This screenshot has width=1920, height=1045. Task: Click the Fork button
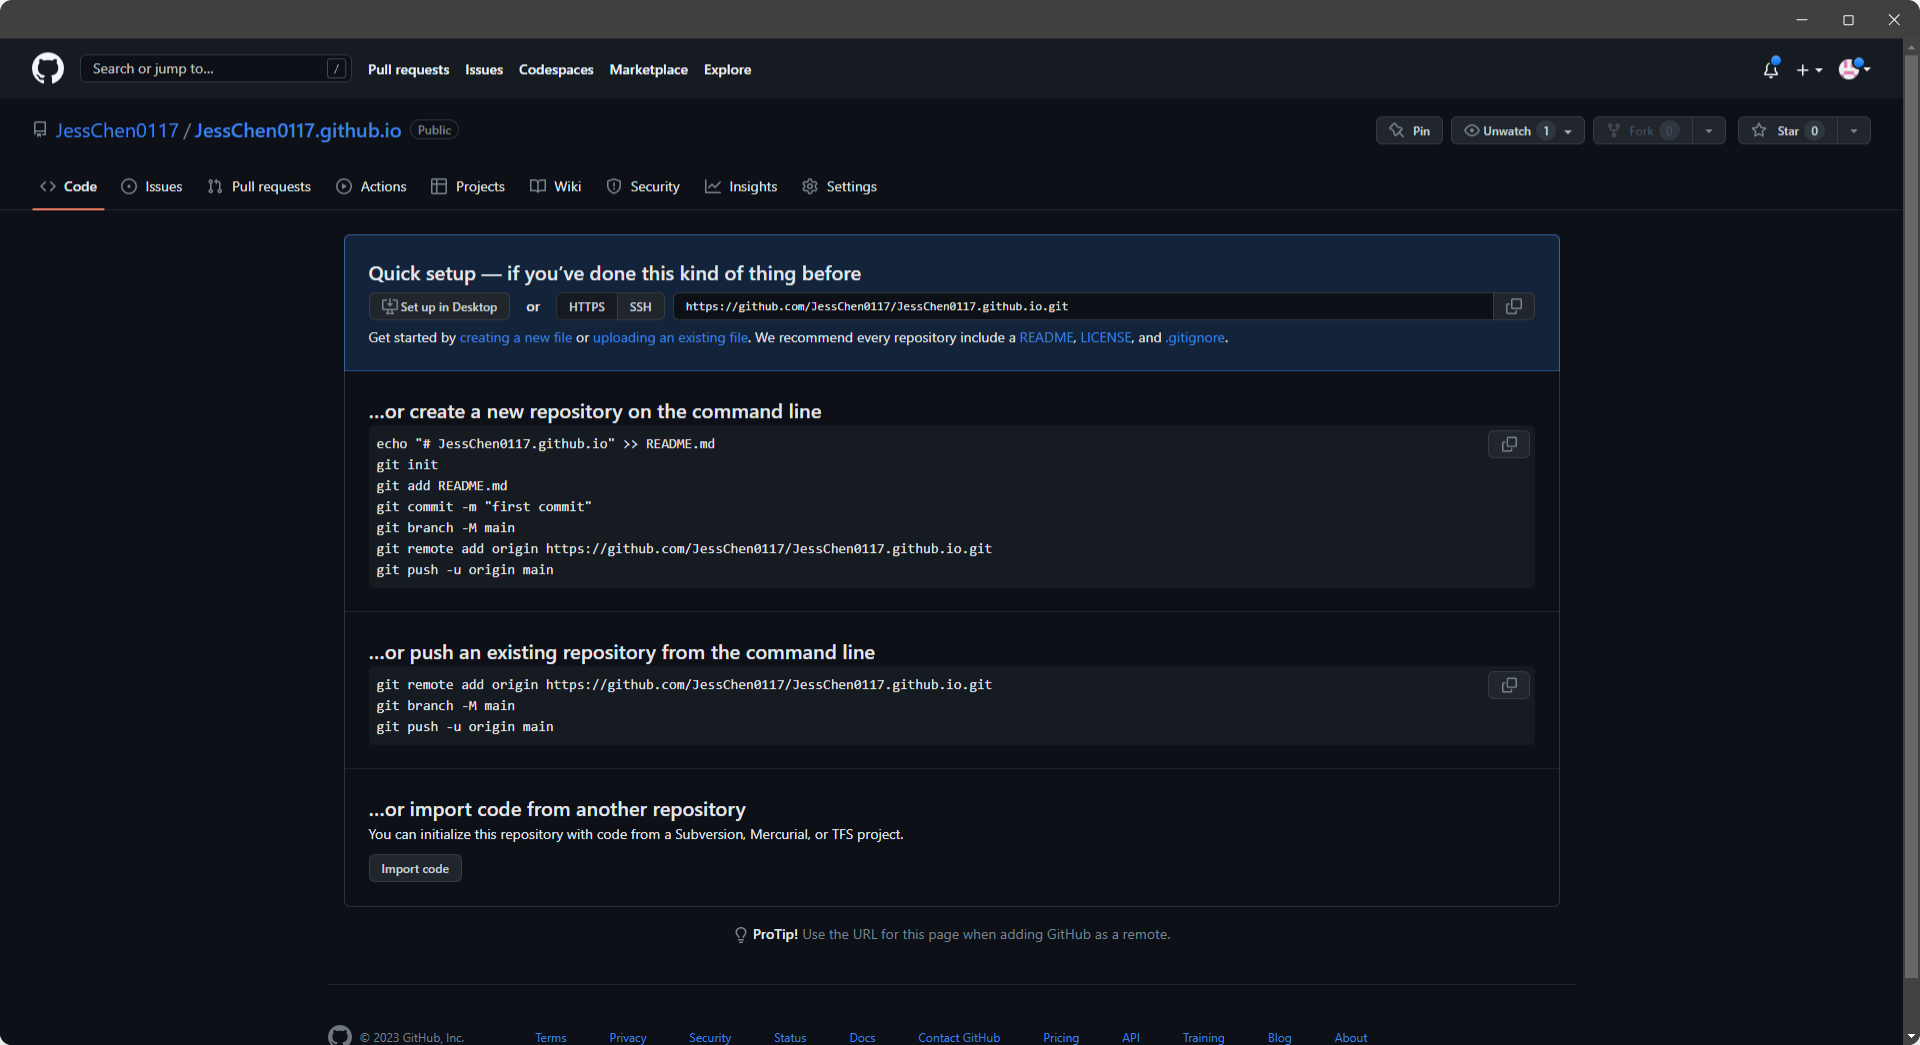click(x=1642, y=131)
